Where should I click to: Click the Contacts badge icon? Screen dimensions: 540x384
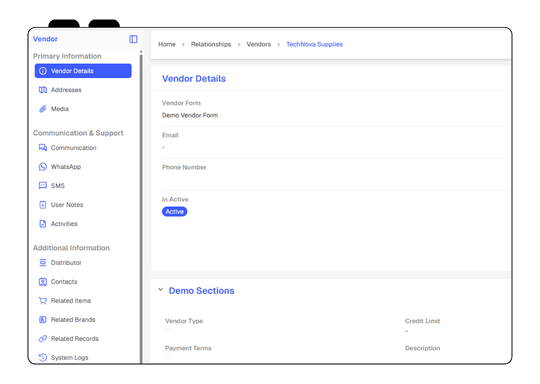43,282
